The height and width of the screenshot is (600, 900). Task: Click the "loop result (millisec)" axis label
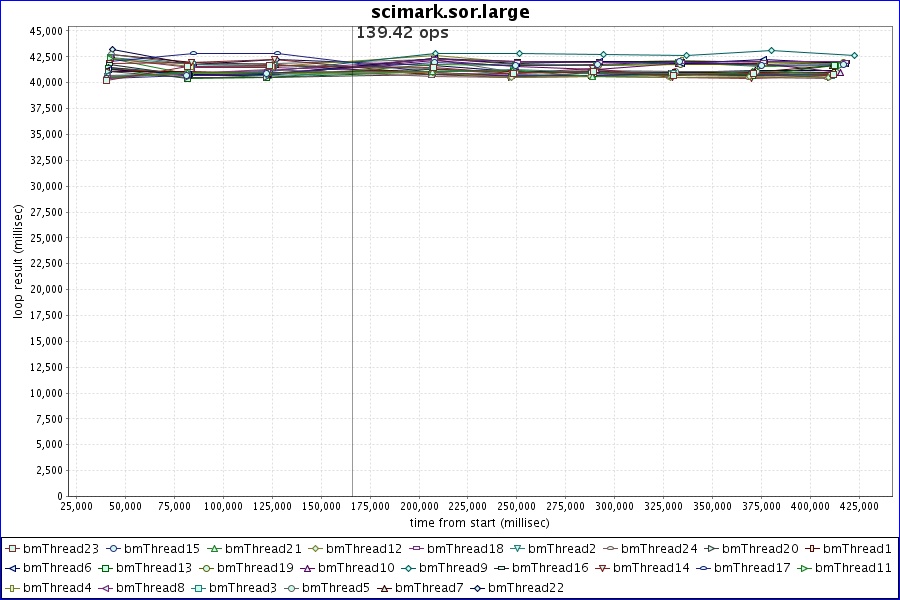pos(17,260)
